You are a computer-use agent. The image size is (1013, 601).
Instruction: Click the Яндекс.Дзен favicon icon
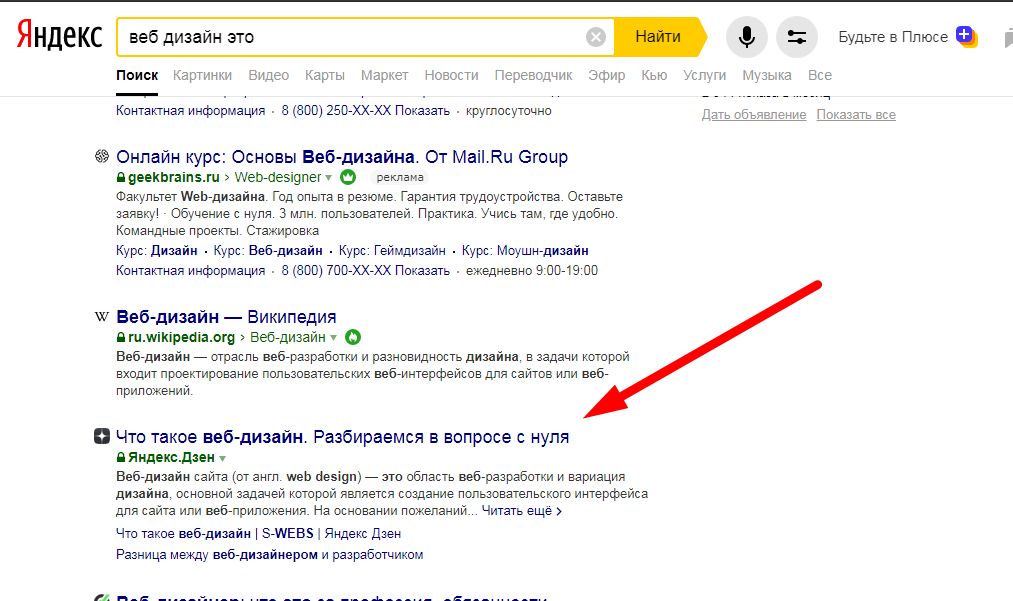[102, 436]
